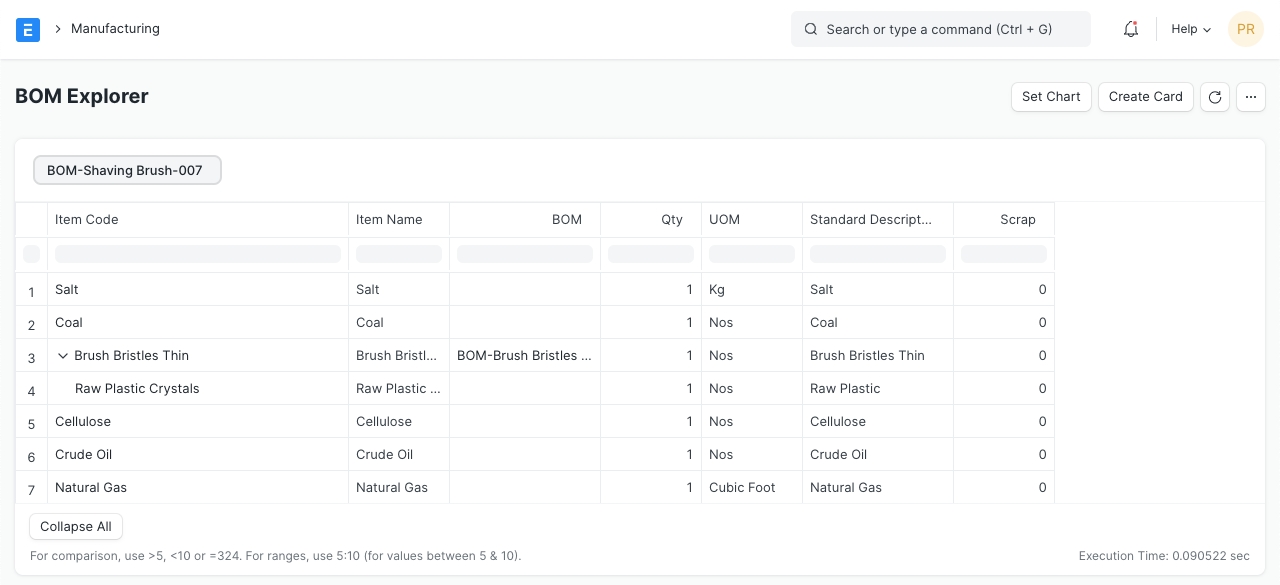1280x585 pixels.
Task: Click the Set Chart button
Action: (1051, 97)
